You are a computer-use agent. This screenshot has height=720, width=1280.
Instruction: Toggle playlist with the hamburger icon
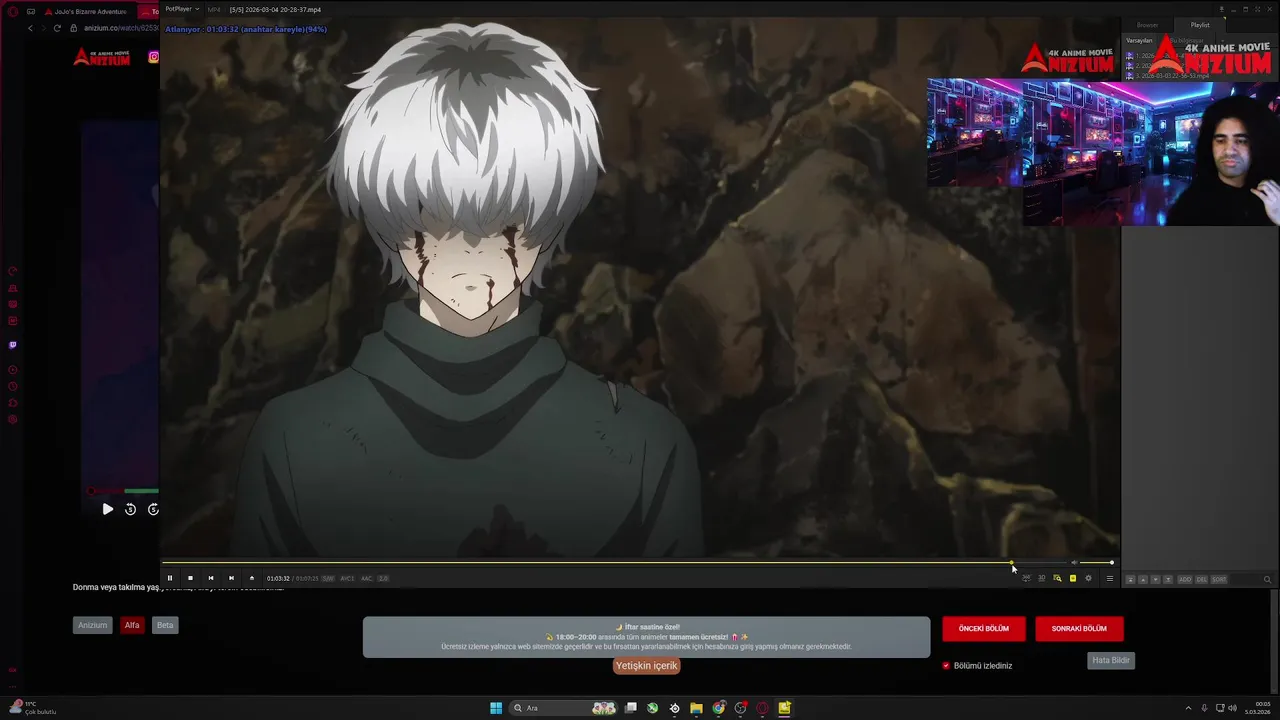click(1109, 578)
